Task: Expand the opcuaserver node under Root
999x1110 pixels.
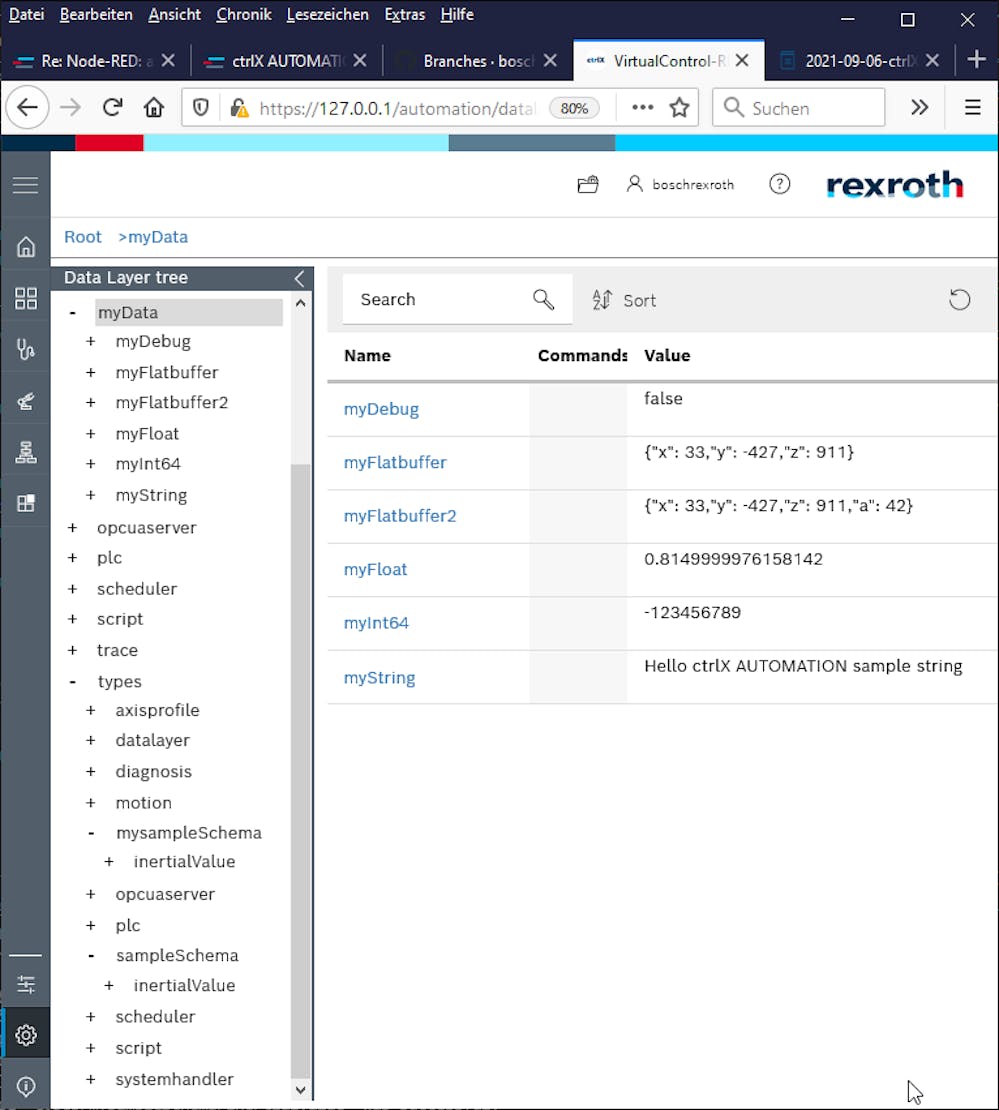Action: pos(73,528)
